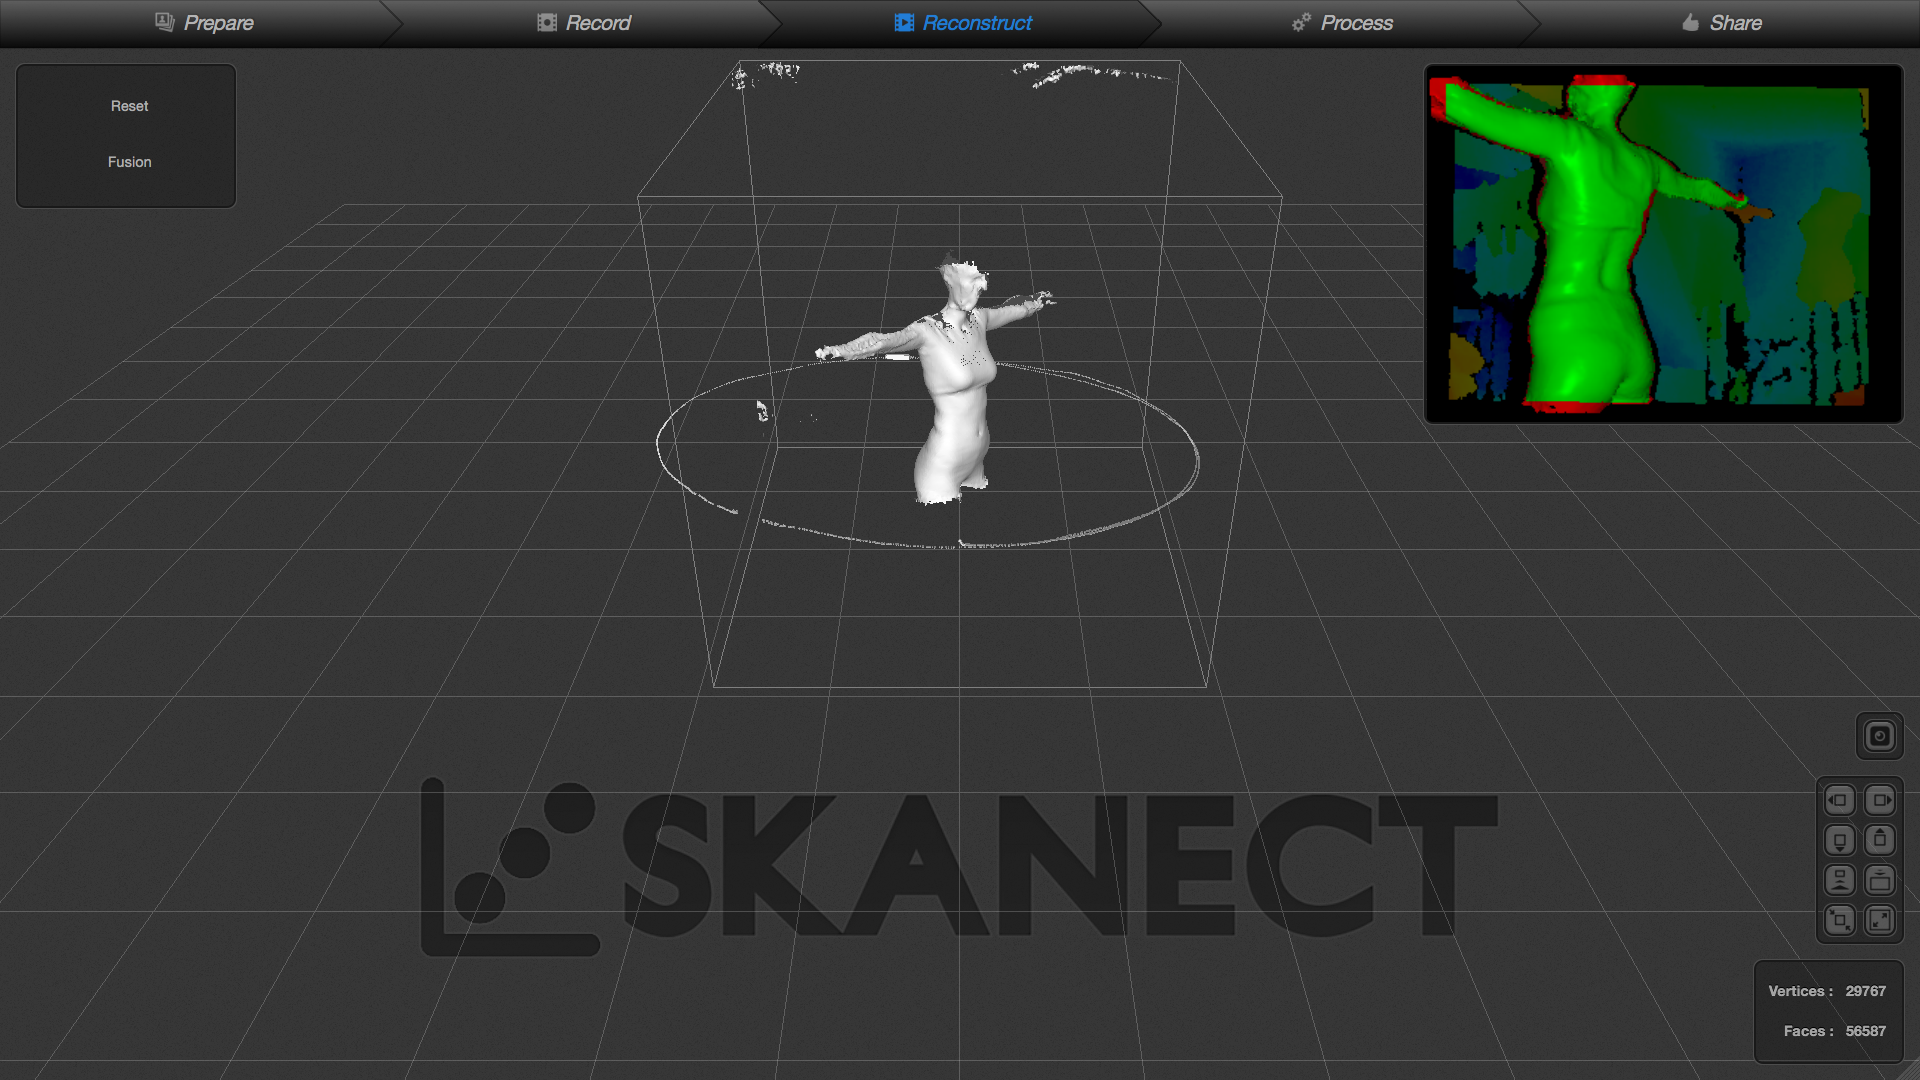Image resolution: width=1920 pixels, height=1080 pixels.
Task: Click the right-arrow view icon
Action: pyautogui.click(x=1880, y=800)
